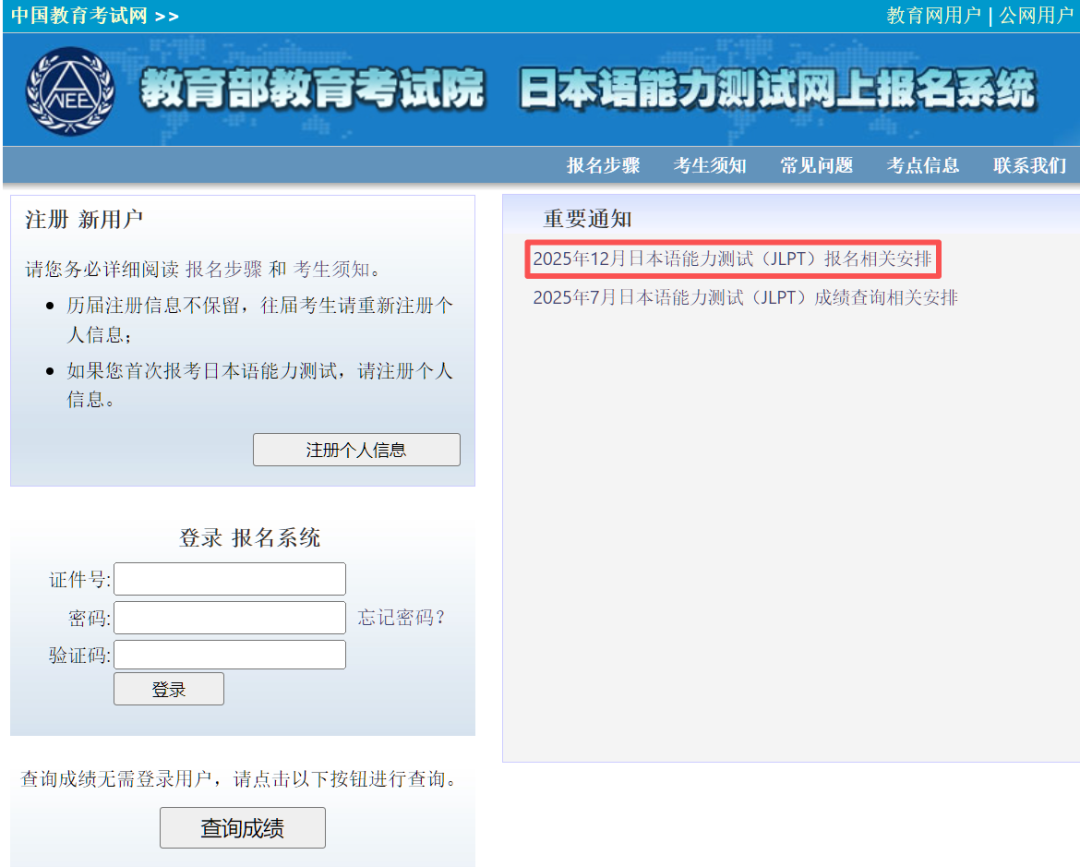Click the 日本语能力测试网上报名系统 banner title

[x=778, y=90]
